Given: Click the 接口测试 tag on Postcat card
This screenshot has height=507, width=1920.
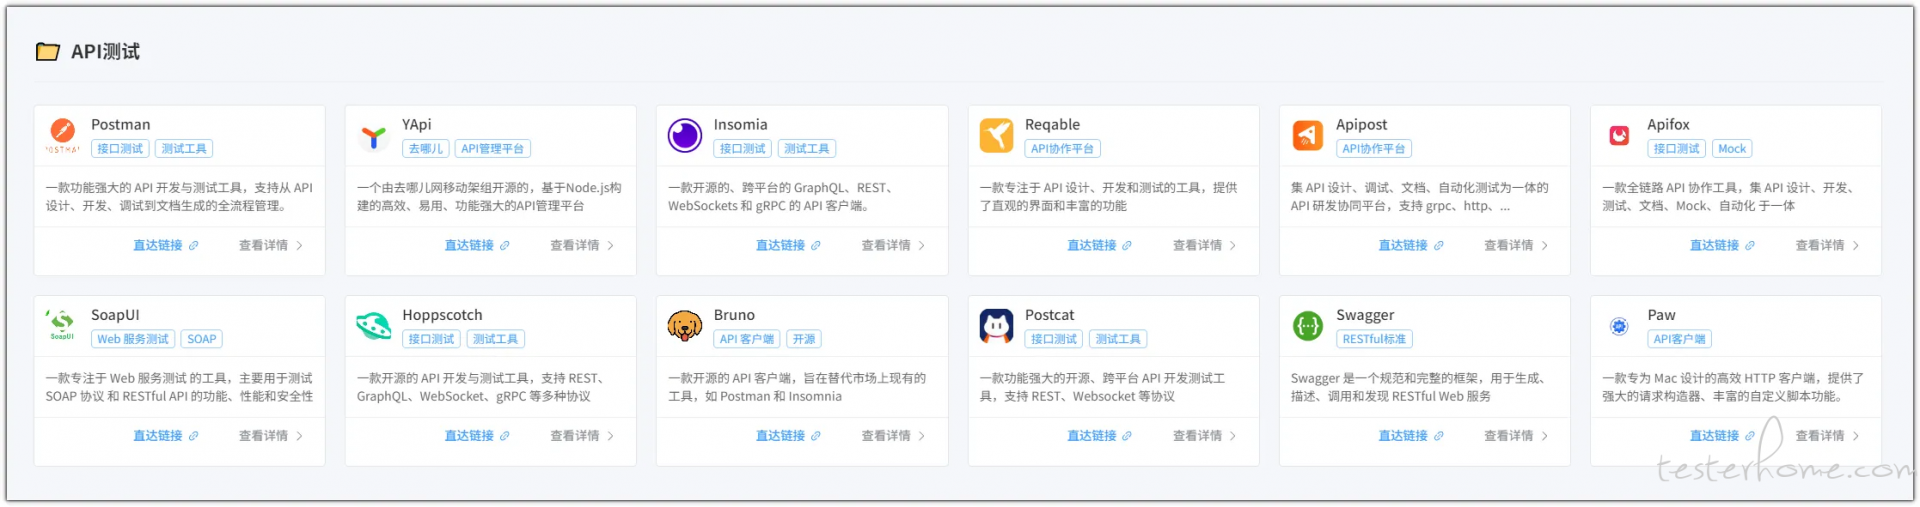Looking at the screenshot, I should [1054, 339].
